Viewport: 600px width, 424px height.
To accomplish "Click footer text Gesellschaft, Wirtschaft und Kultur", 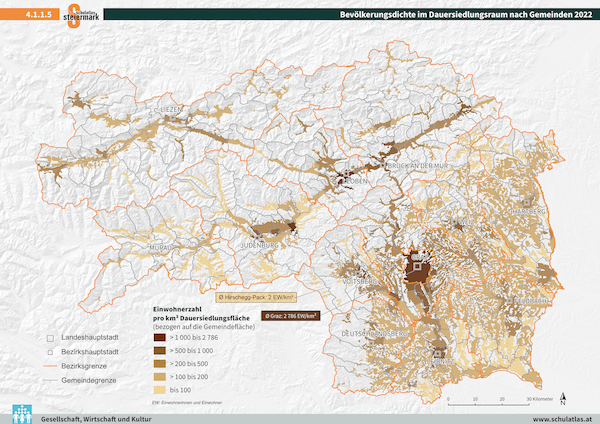I will (96, 419).
